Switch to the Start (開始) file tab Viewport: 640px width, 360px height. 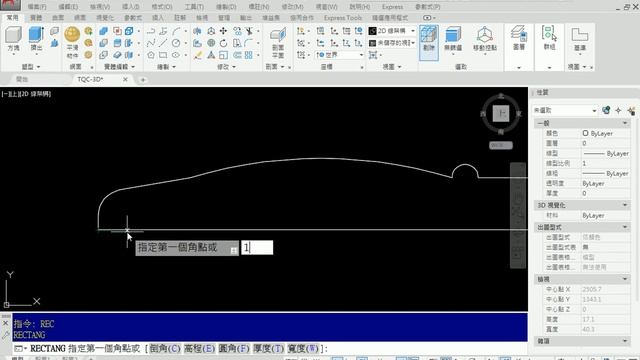coord(22,79)
